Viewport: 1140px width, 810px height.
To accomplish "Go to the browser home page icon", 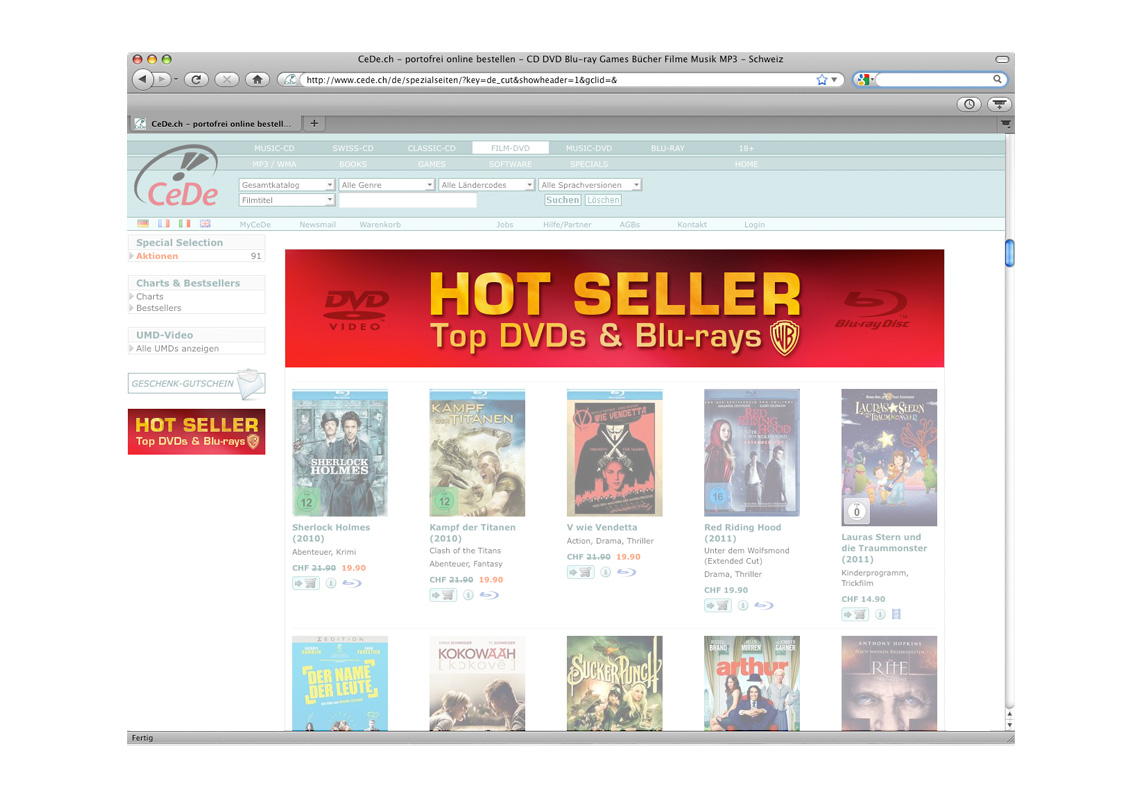I will pyautogui.click(x=257, y=79).
